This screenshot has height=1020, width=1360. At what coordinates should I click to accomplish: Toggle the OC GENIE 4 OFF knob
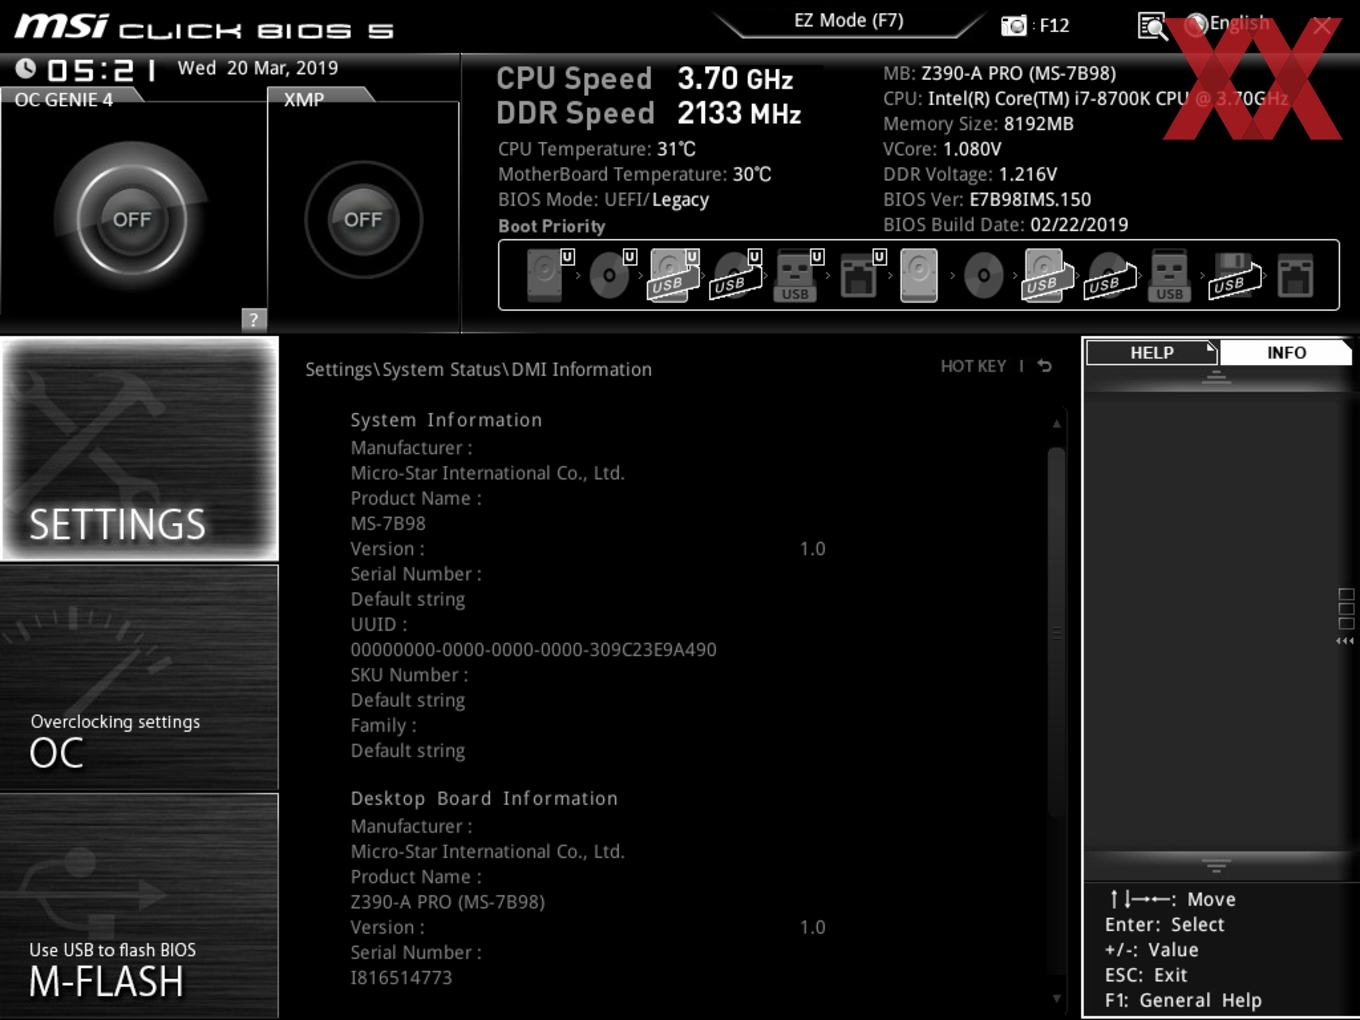(x=131, y=219)
